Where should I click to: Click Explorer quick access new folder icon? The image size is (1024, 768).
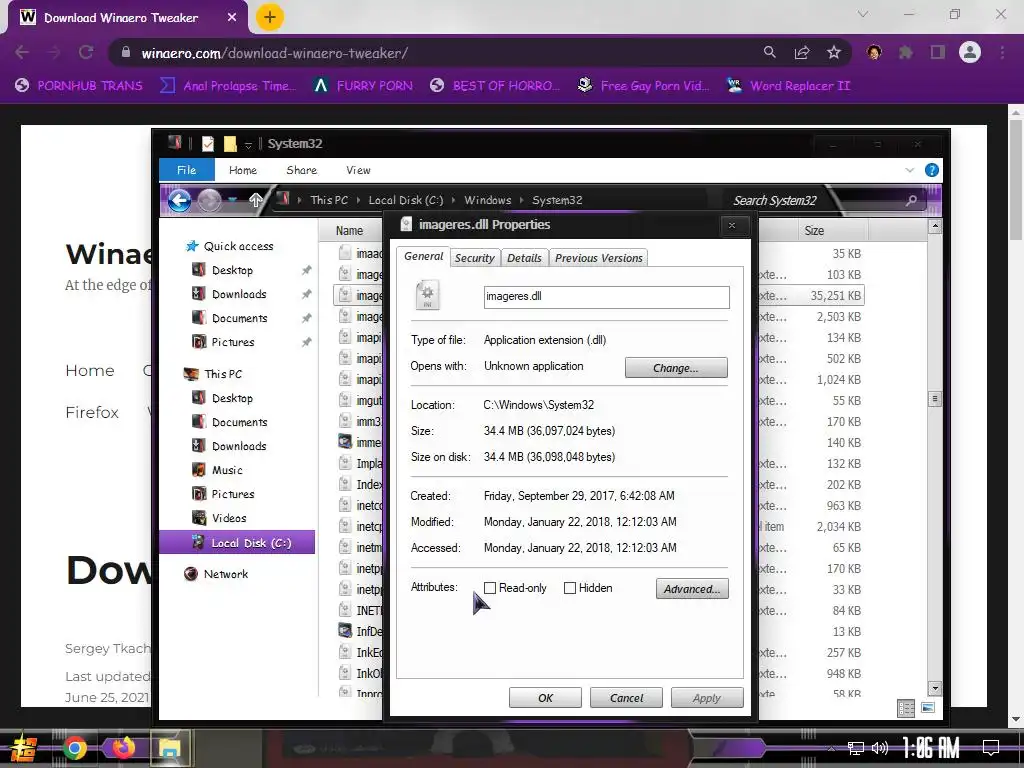click(x=230, y=144)
